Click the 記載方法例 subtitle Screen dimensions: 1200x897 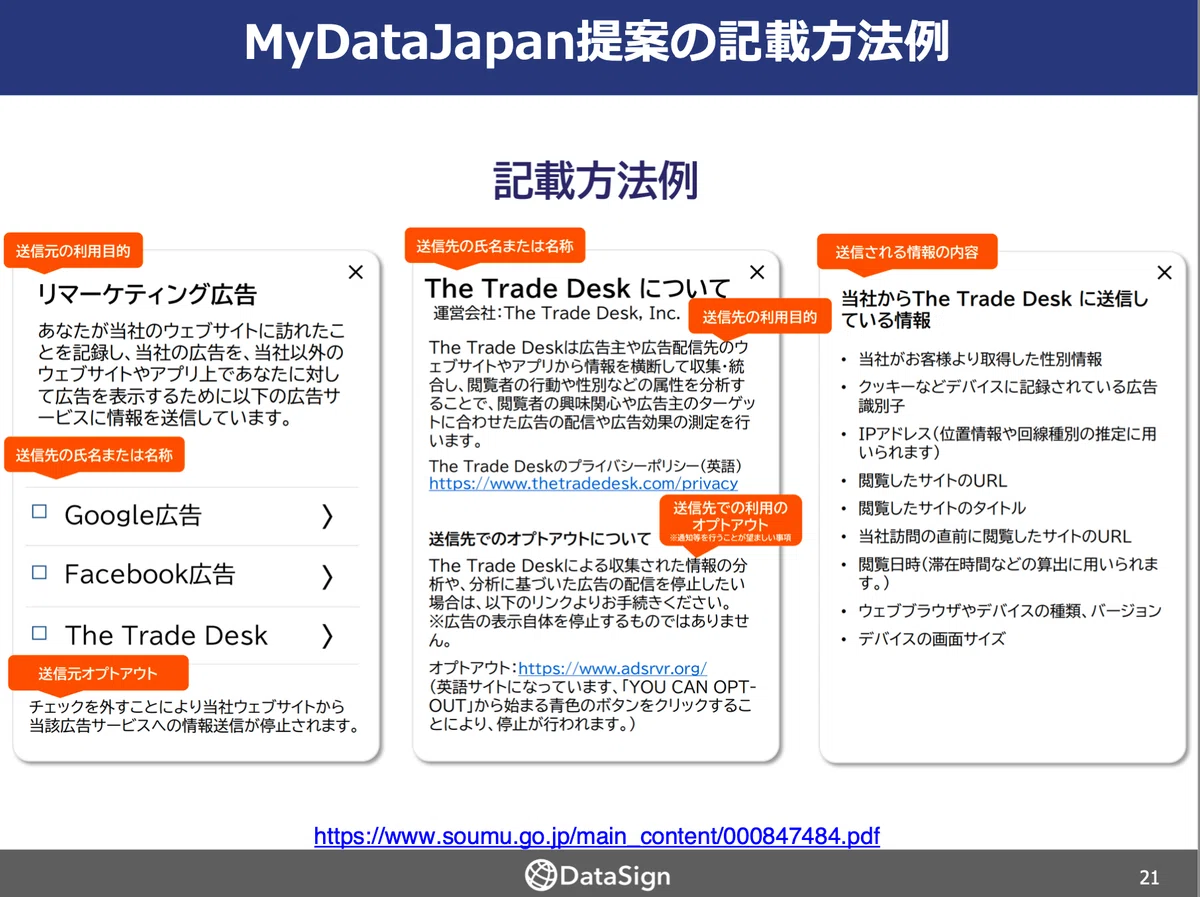596,181
